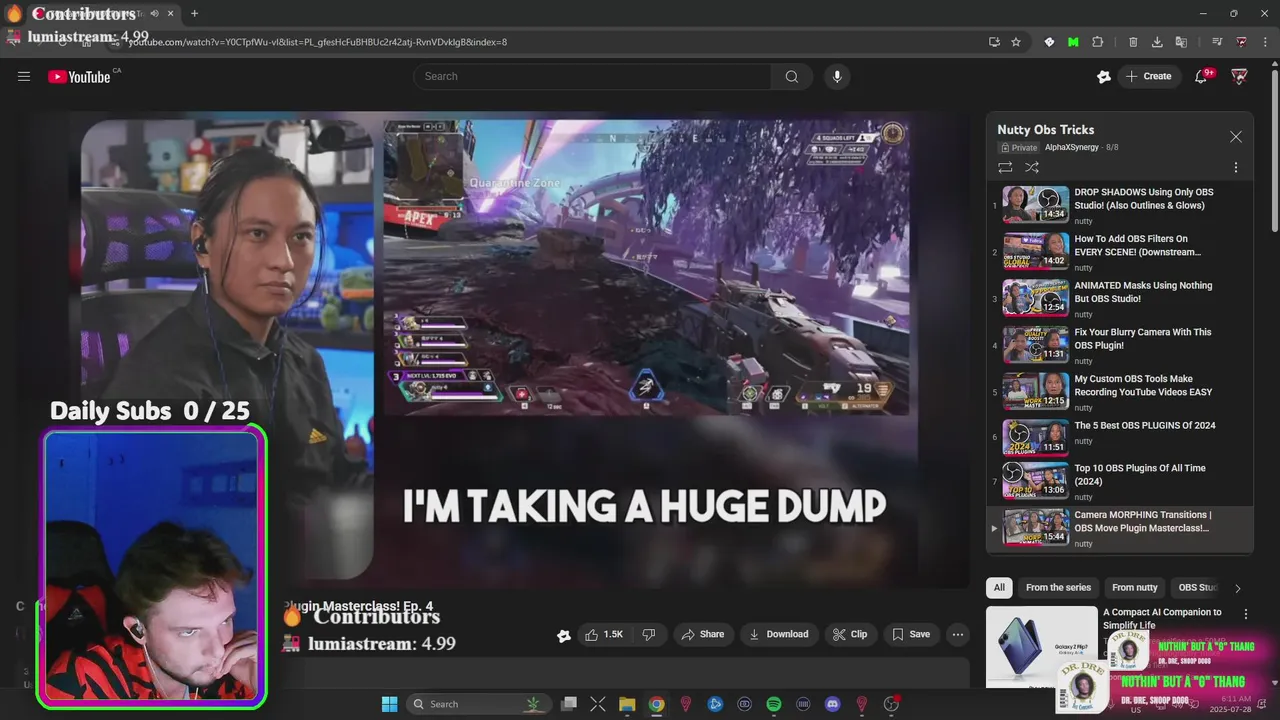Go to the YouTube home logo
Screen dimensions: 1280x720
tap(79, 77)
